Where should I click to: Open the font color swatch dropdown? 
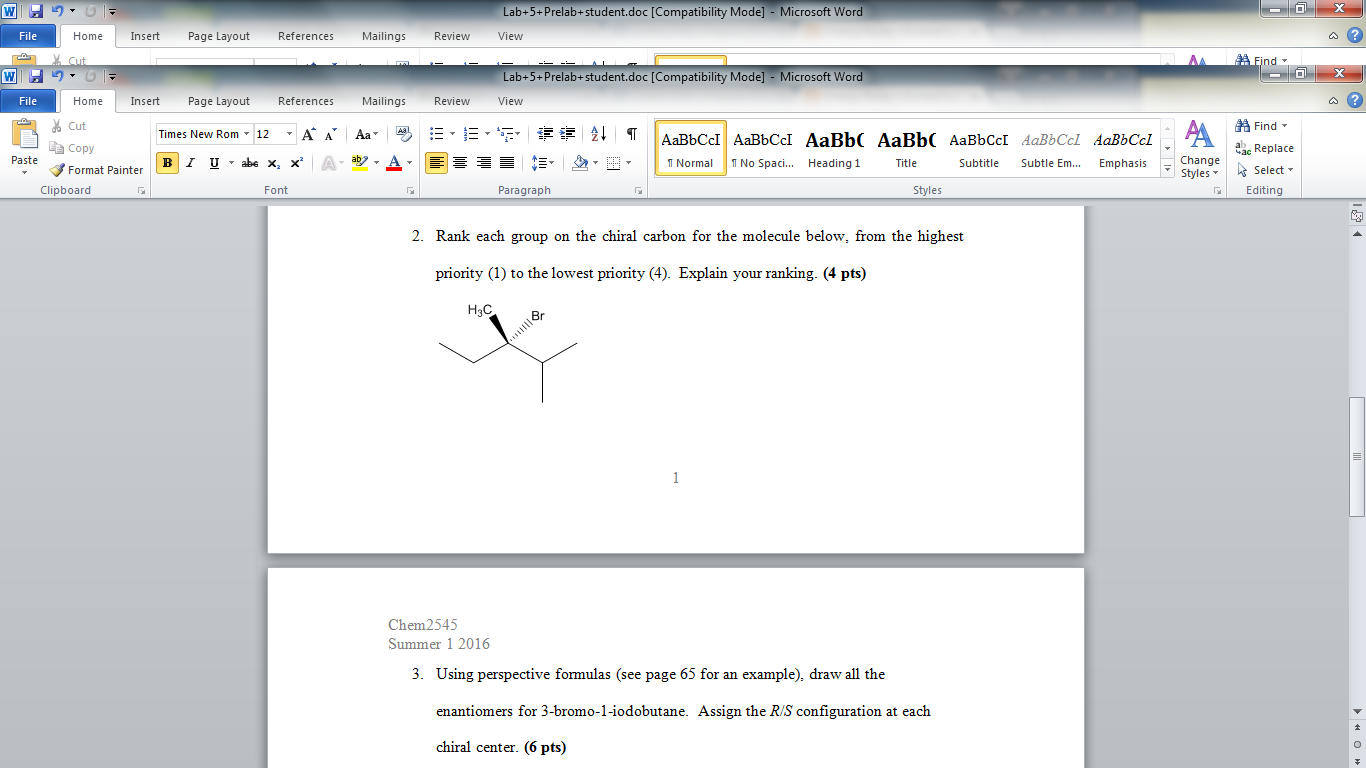pos(410,163)
